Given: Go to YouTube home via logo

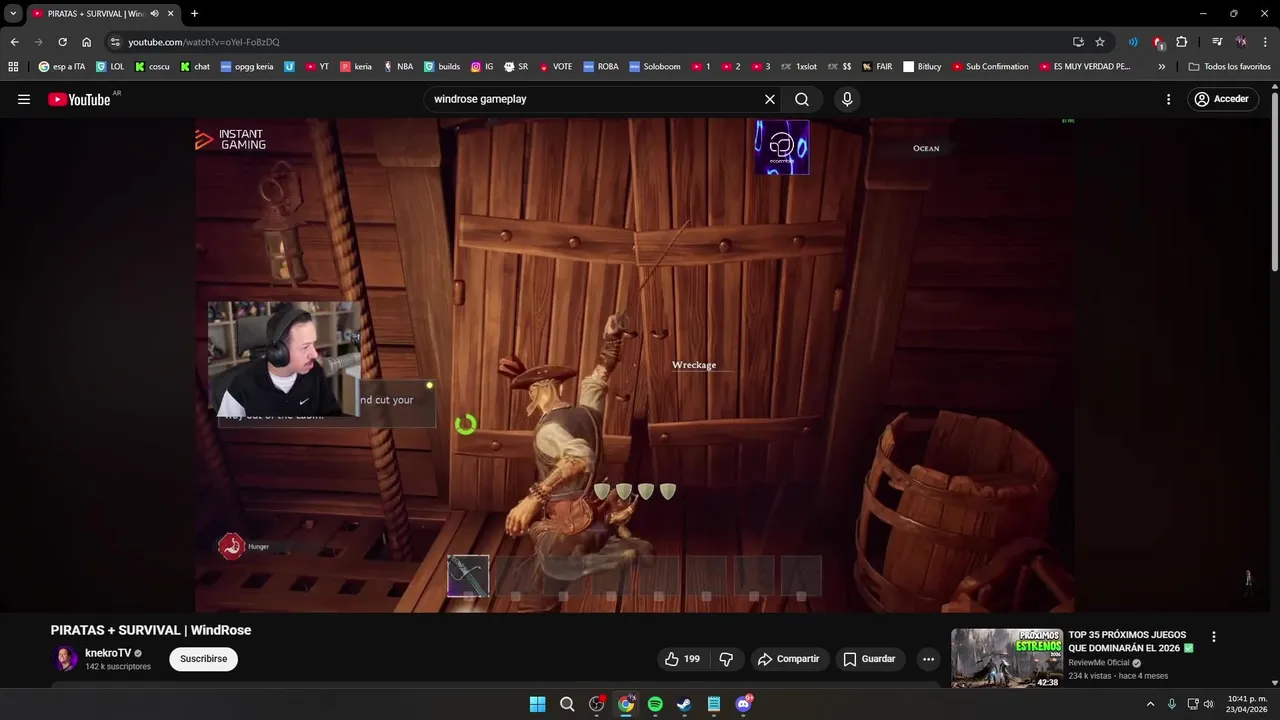Looking at the screenshot, I should [x=79, y=99].
